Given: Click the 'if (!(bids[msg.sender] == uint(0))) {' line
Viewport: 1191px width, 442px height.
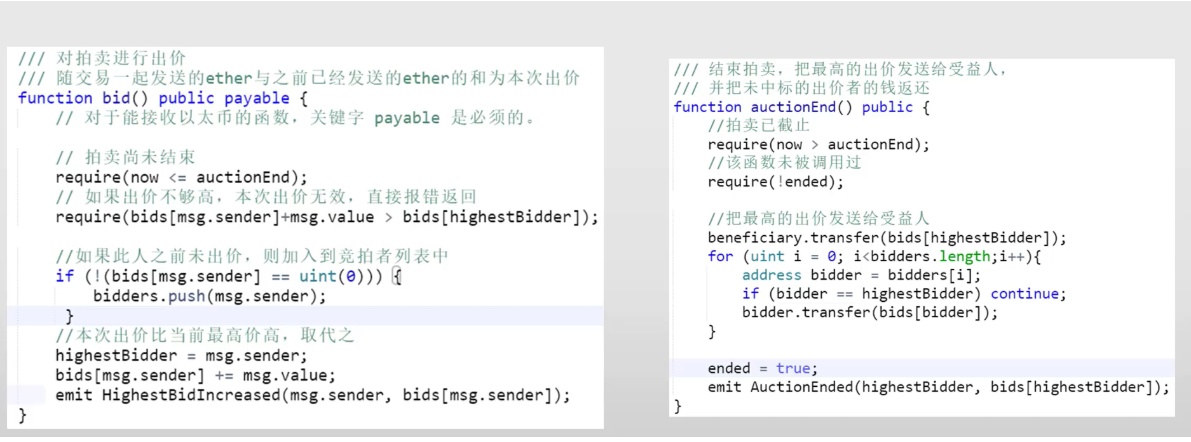Looking at the screenshot, I should (229, 276).
